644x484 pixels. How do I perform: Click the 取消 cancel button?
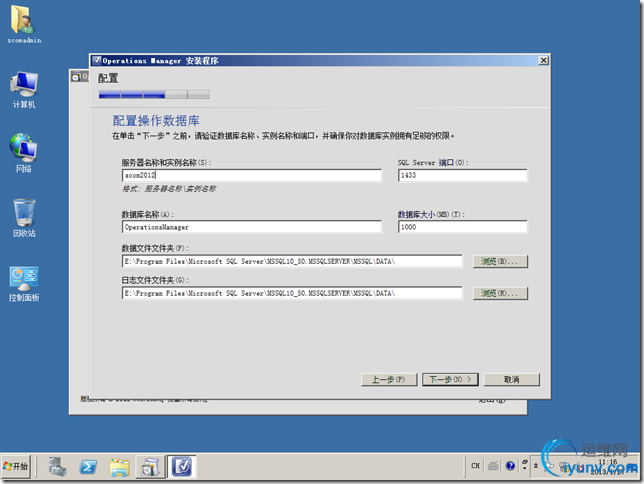(512, 380)
